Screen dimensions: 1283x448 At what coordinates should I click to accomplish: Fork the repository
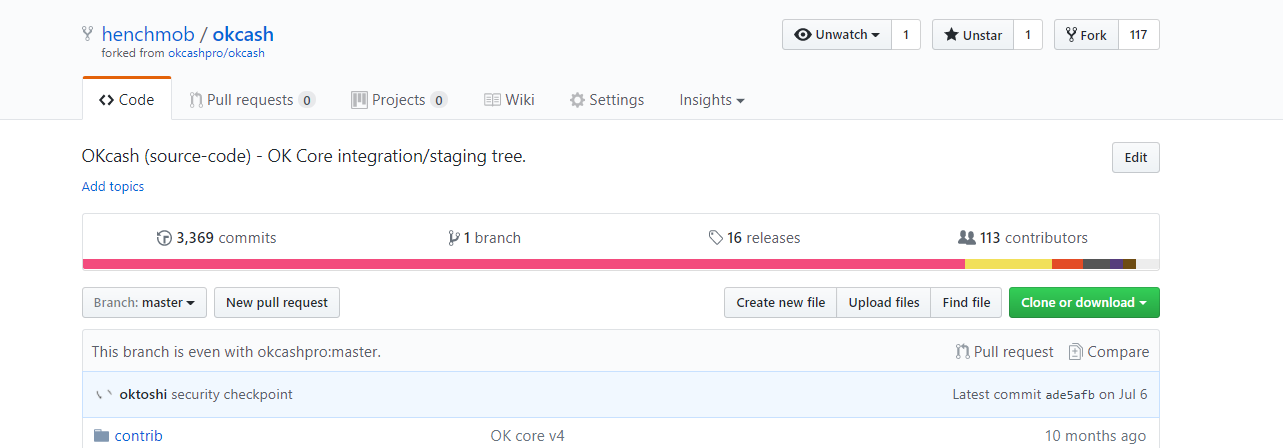click(x=1086, y=35)
